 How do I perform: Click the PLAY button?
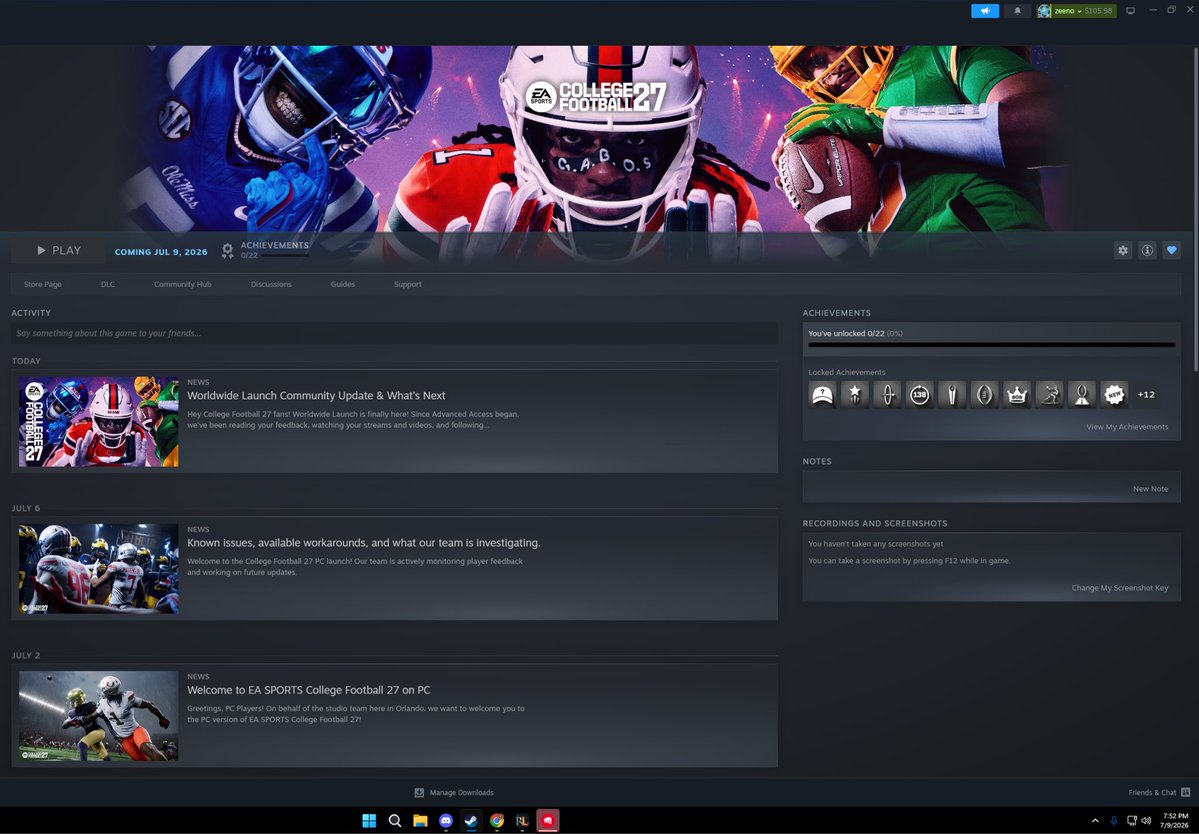59,251
